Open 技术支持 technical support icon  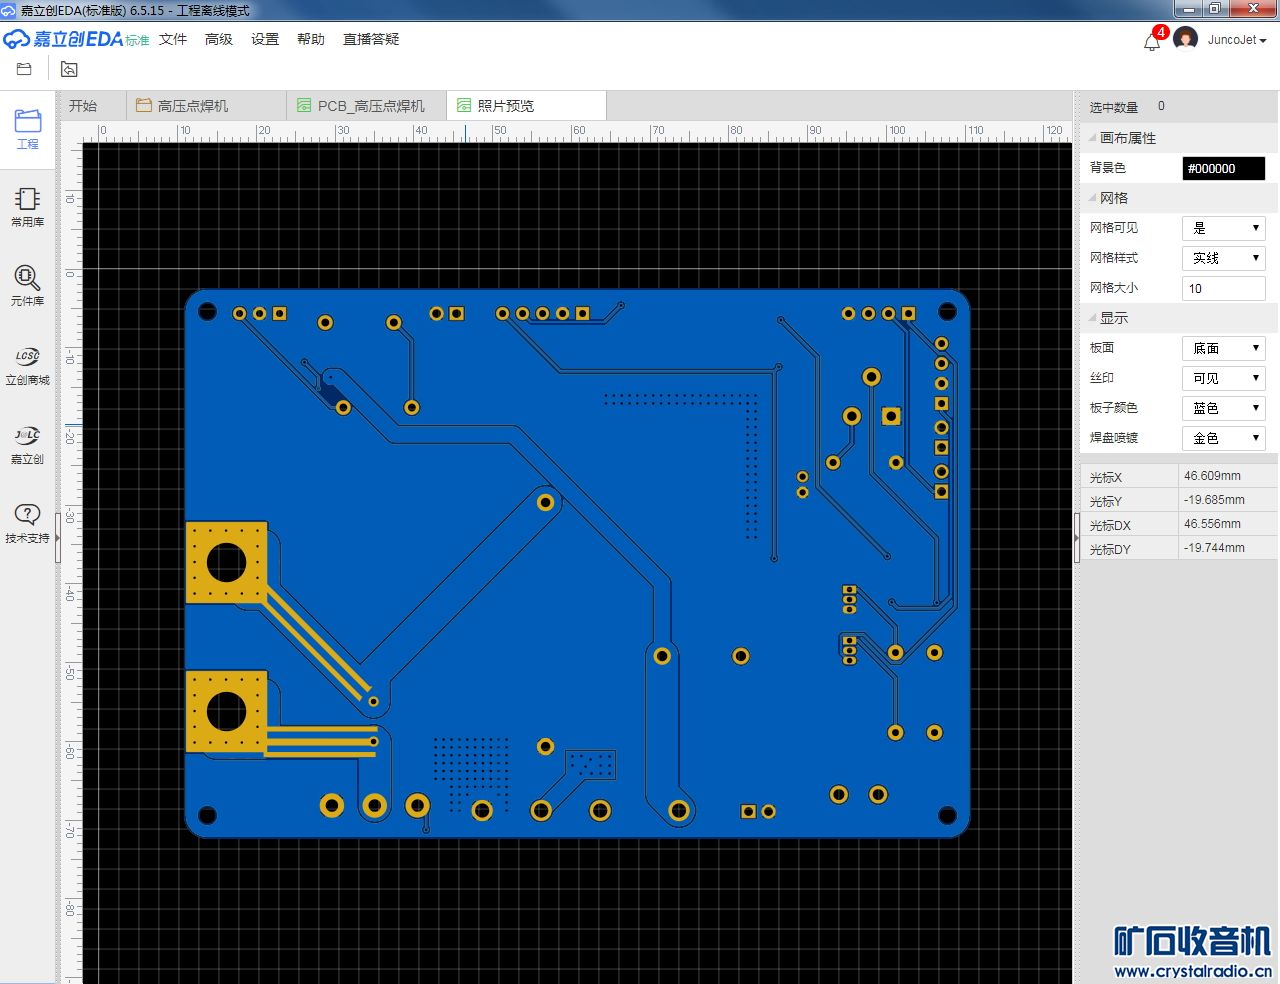[28, 522]
